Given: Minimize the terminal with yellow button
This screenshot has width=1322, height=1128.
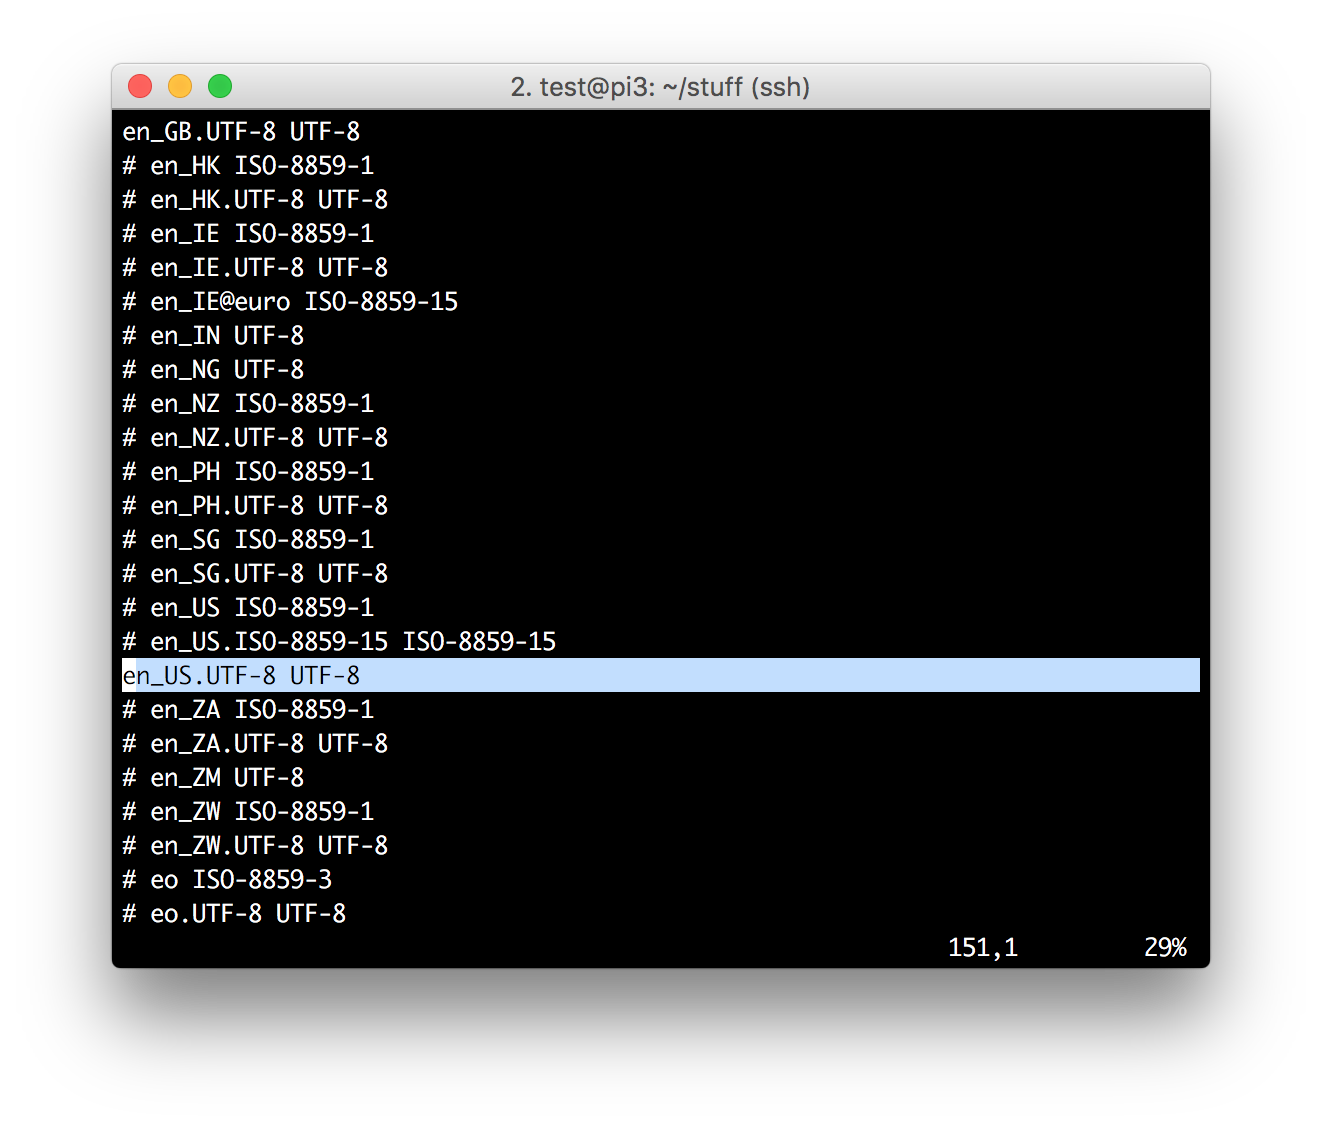Looking at the screenshot, I should click(180, 87).
